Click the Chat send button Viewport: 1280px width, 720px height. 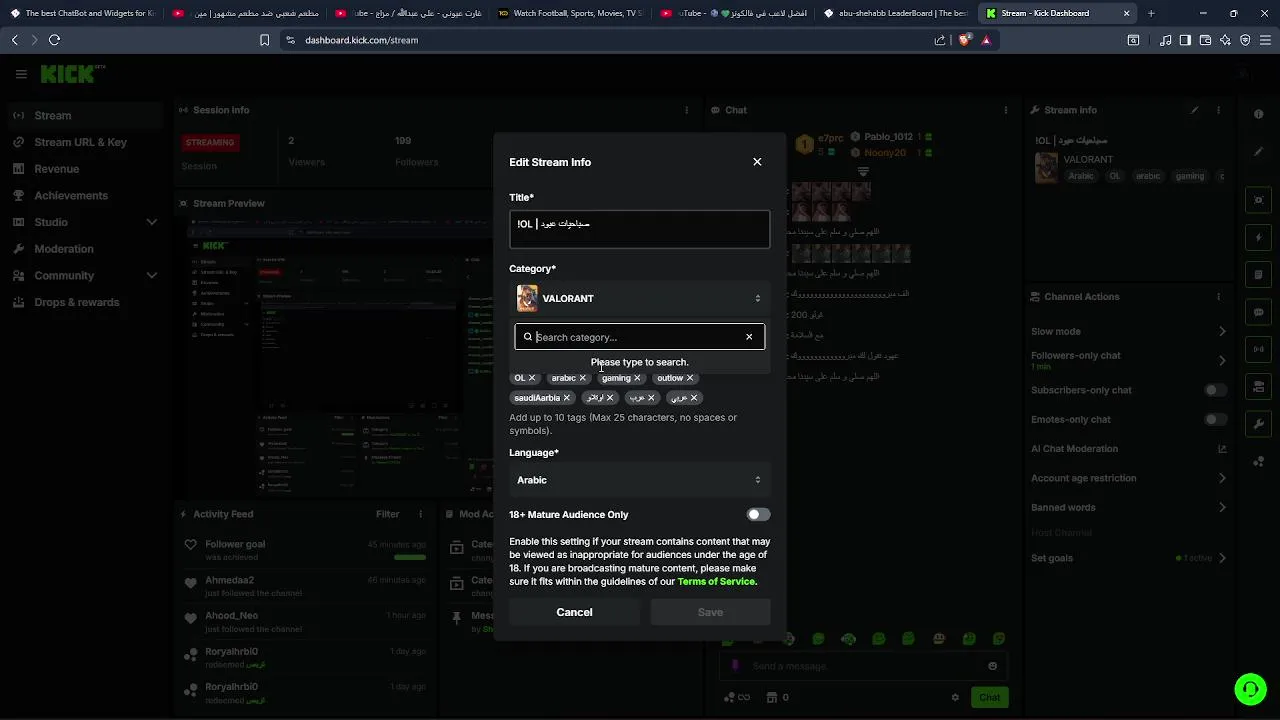click(x=989, y=697)
